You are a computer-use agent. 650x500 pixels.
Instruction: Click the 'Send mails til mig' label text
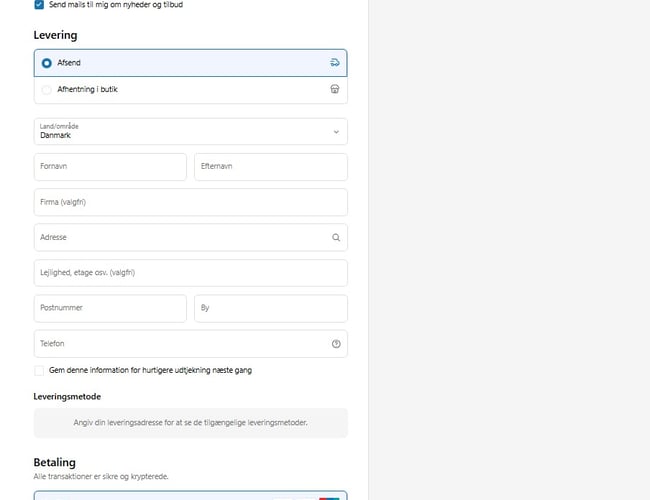pos(115,5)
